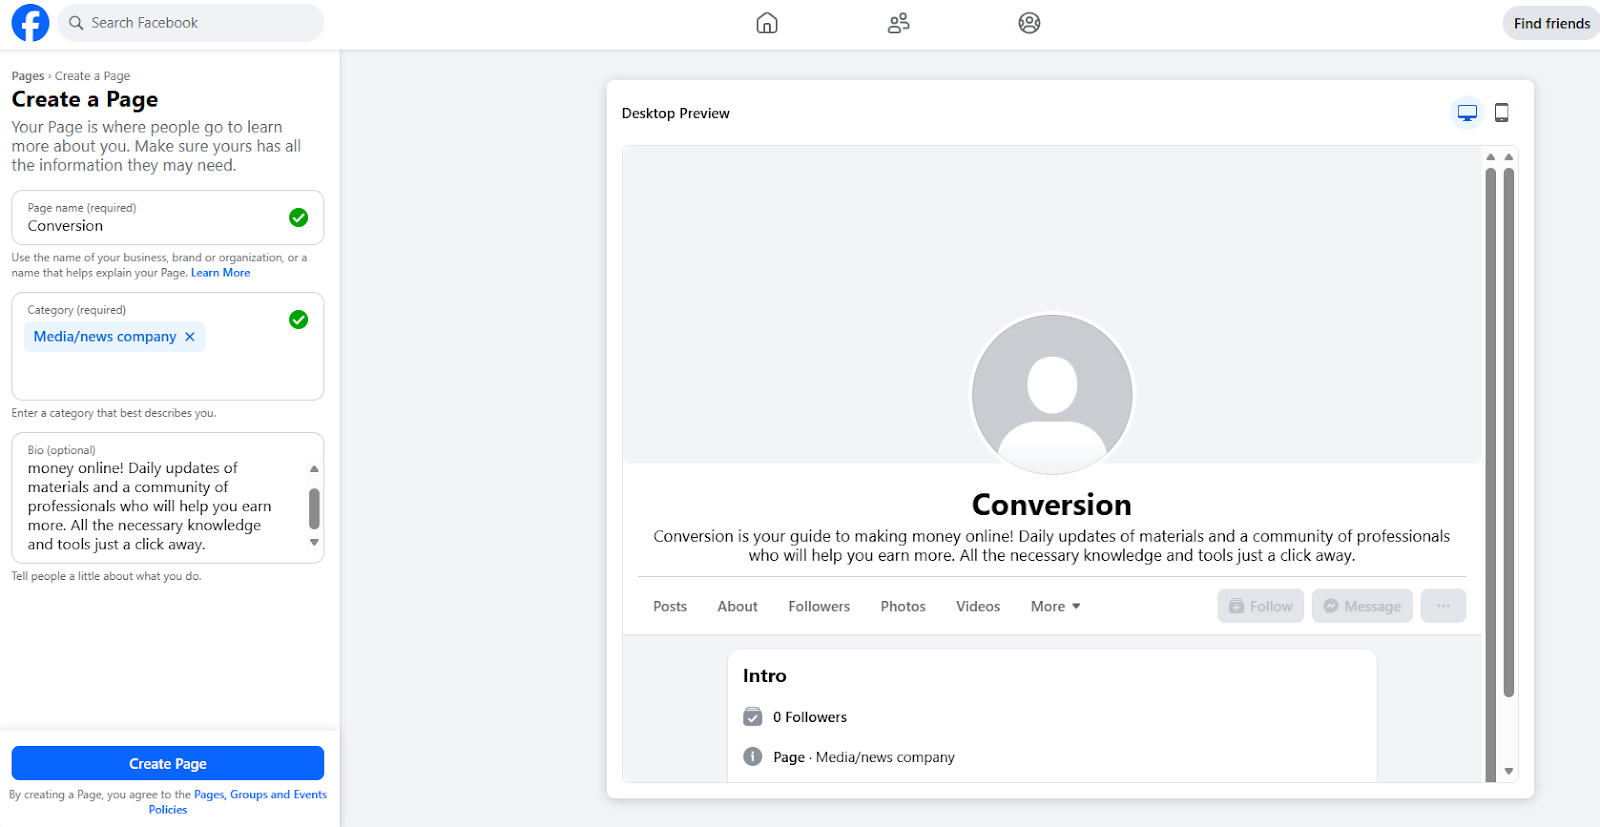1600x827 pixels.
Task: Switch to mobile preview mode
Action: [x=1501, y=113]
